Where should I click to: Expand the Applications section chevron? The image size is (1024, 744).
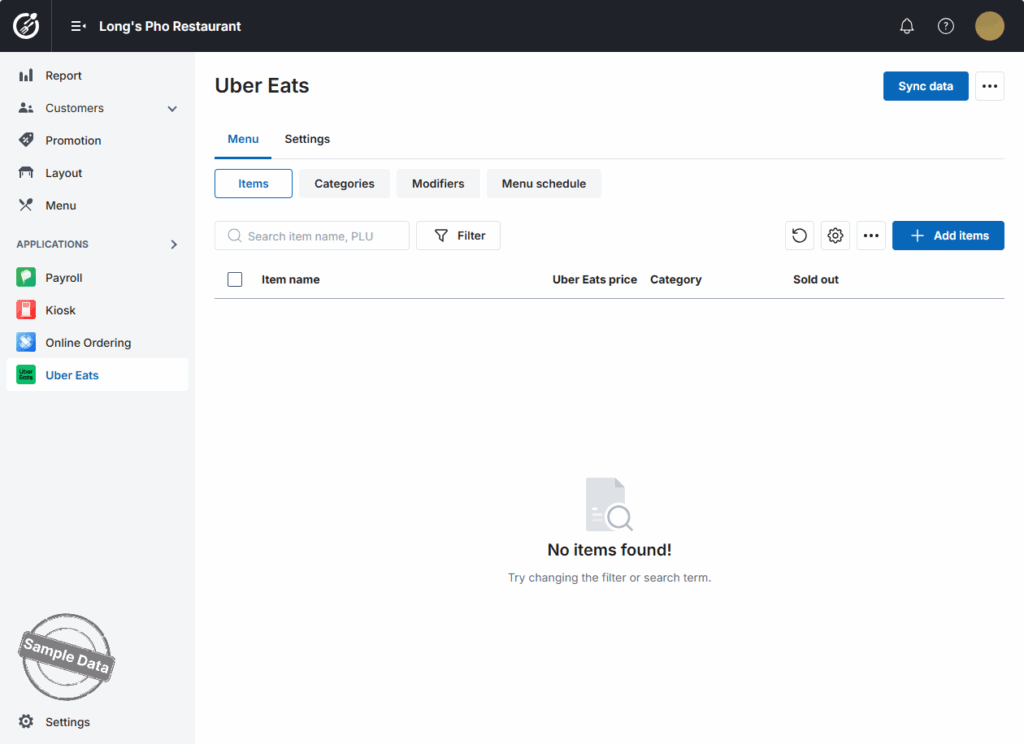pos(173,244)
